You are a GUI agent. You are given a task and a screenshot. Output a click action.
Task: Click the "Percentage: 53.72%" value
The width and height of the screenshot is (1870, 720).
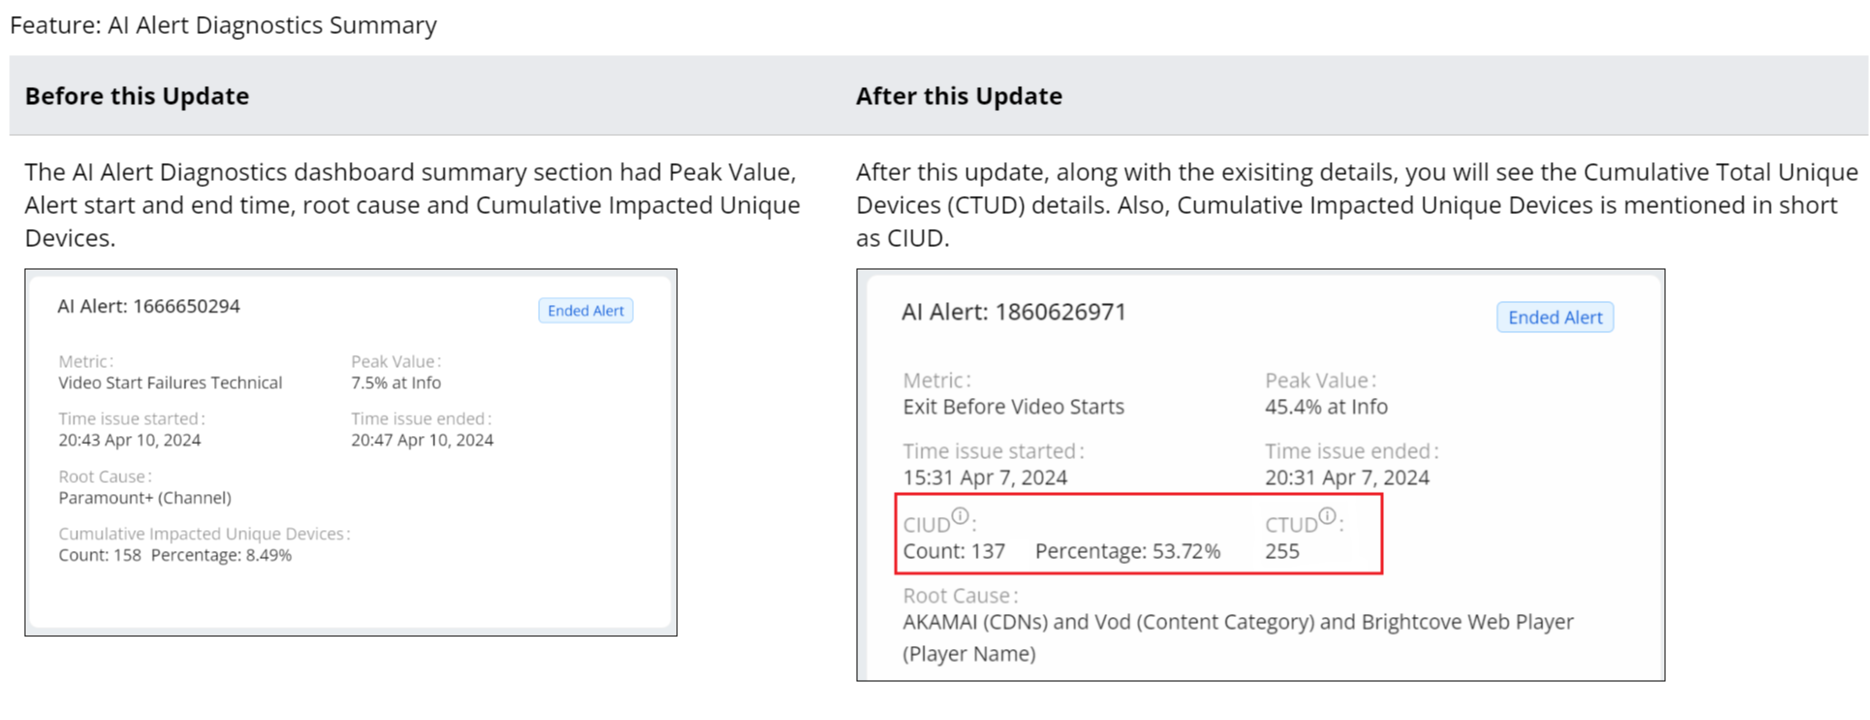tap(1127, 552)
